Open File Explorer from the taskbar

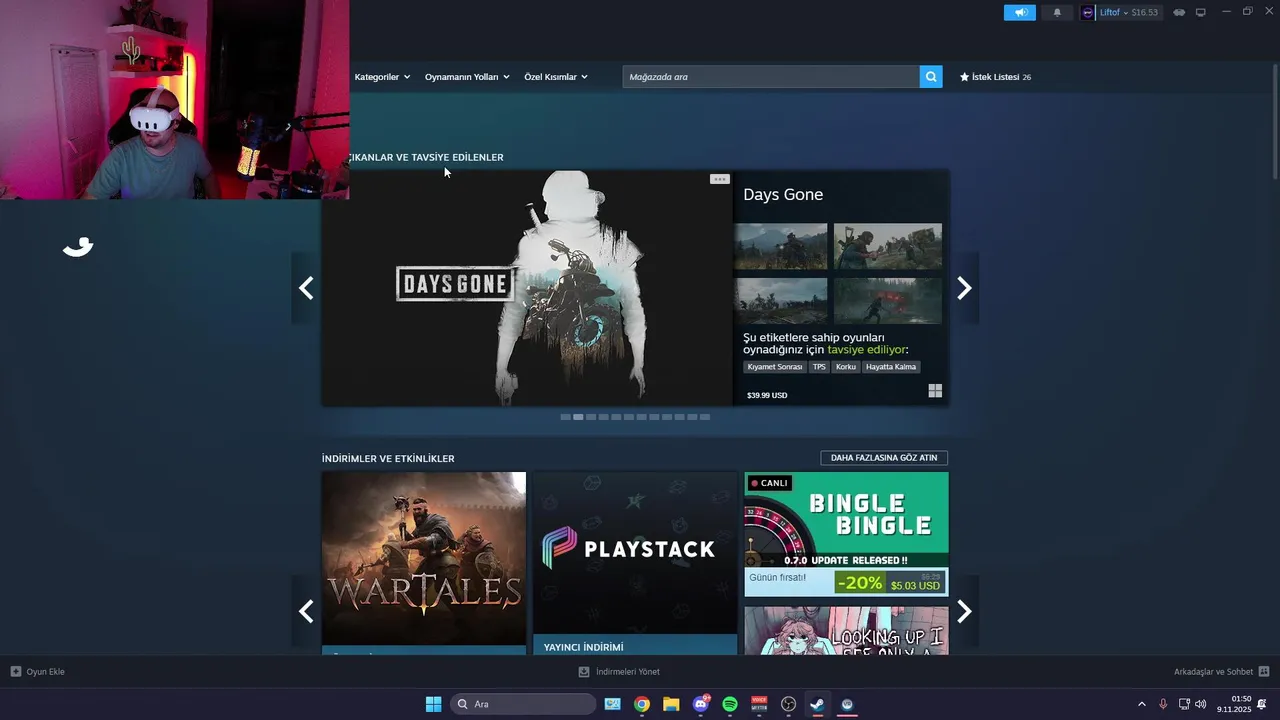[671, 704]
